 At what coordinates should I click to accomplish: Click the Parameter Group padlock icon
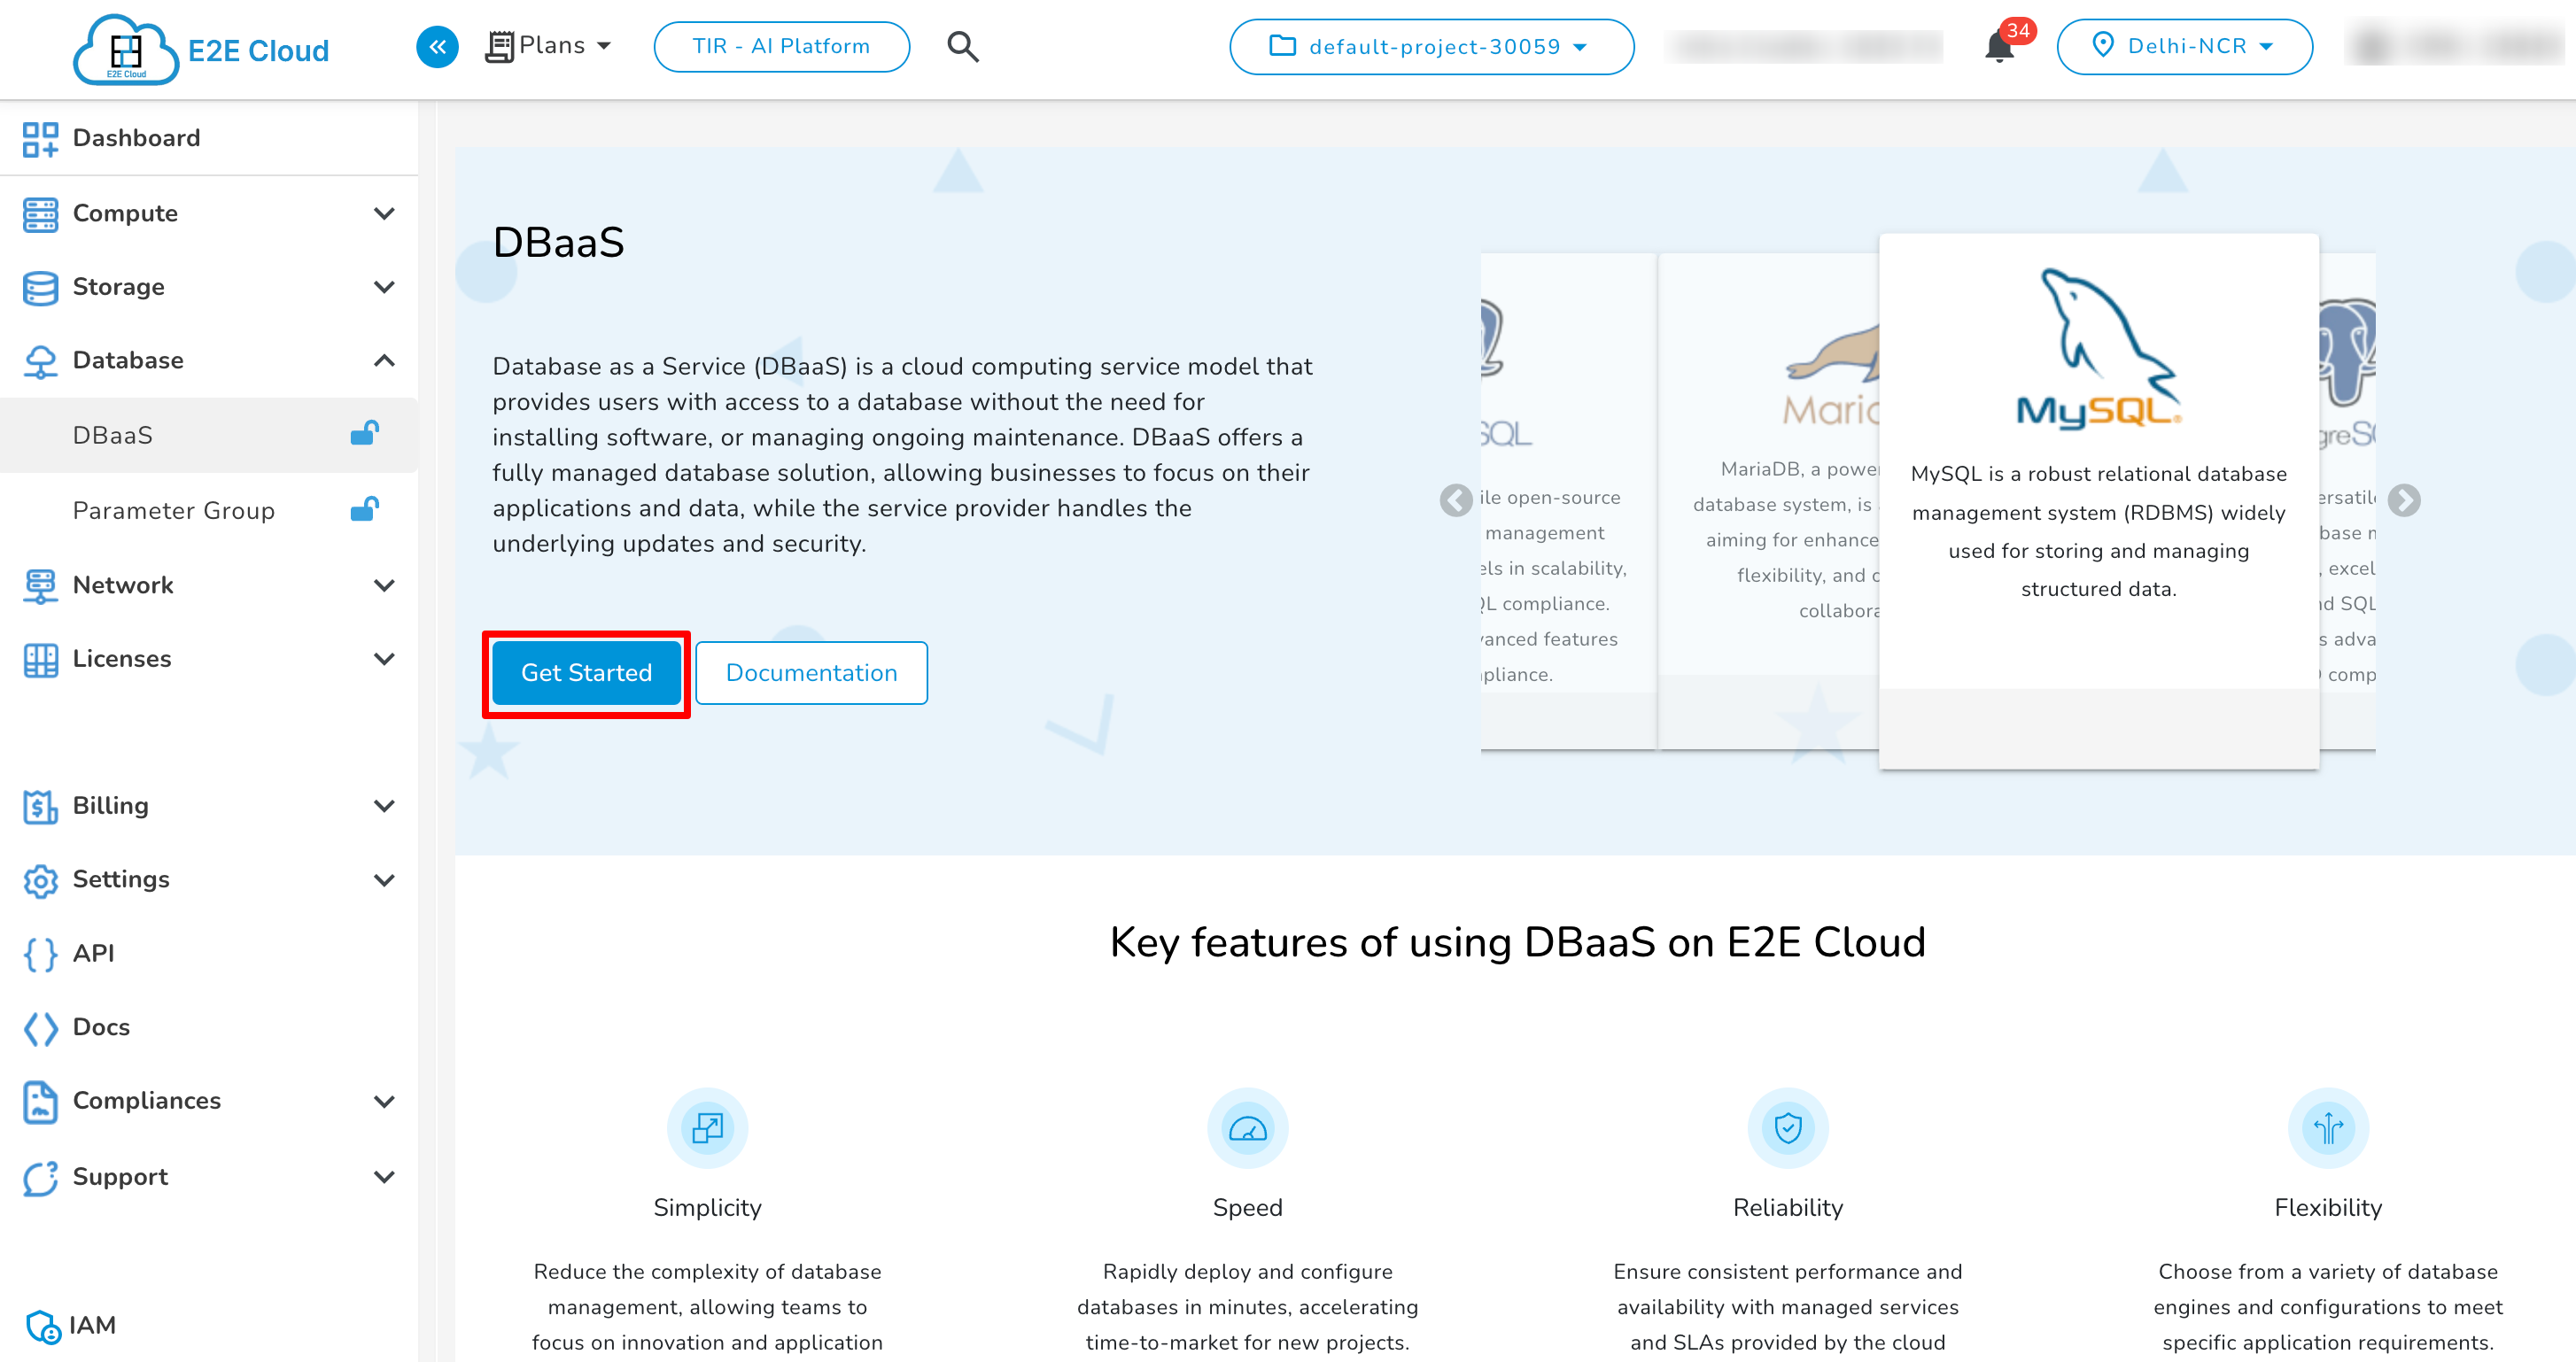(x=364, y=509)
